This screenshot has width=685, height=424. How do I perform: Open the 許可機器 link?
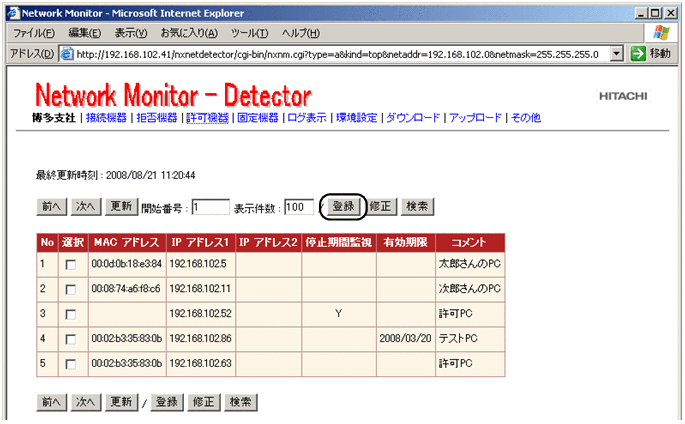[x=208, y=117]
